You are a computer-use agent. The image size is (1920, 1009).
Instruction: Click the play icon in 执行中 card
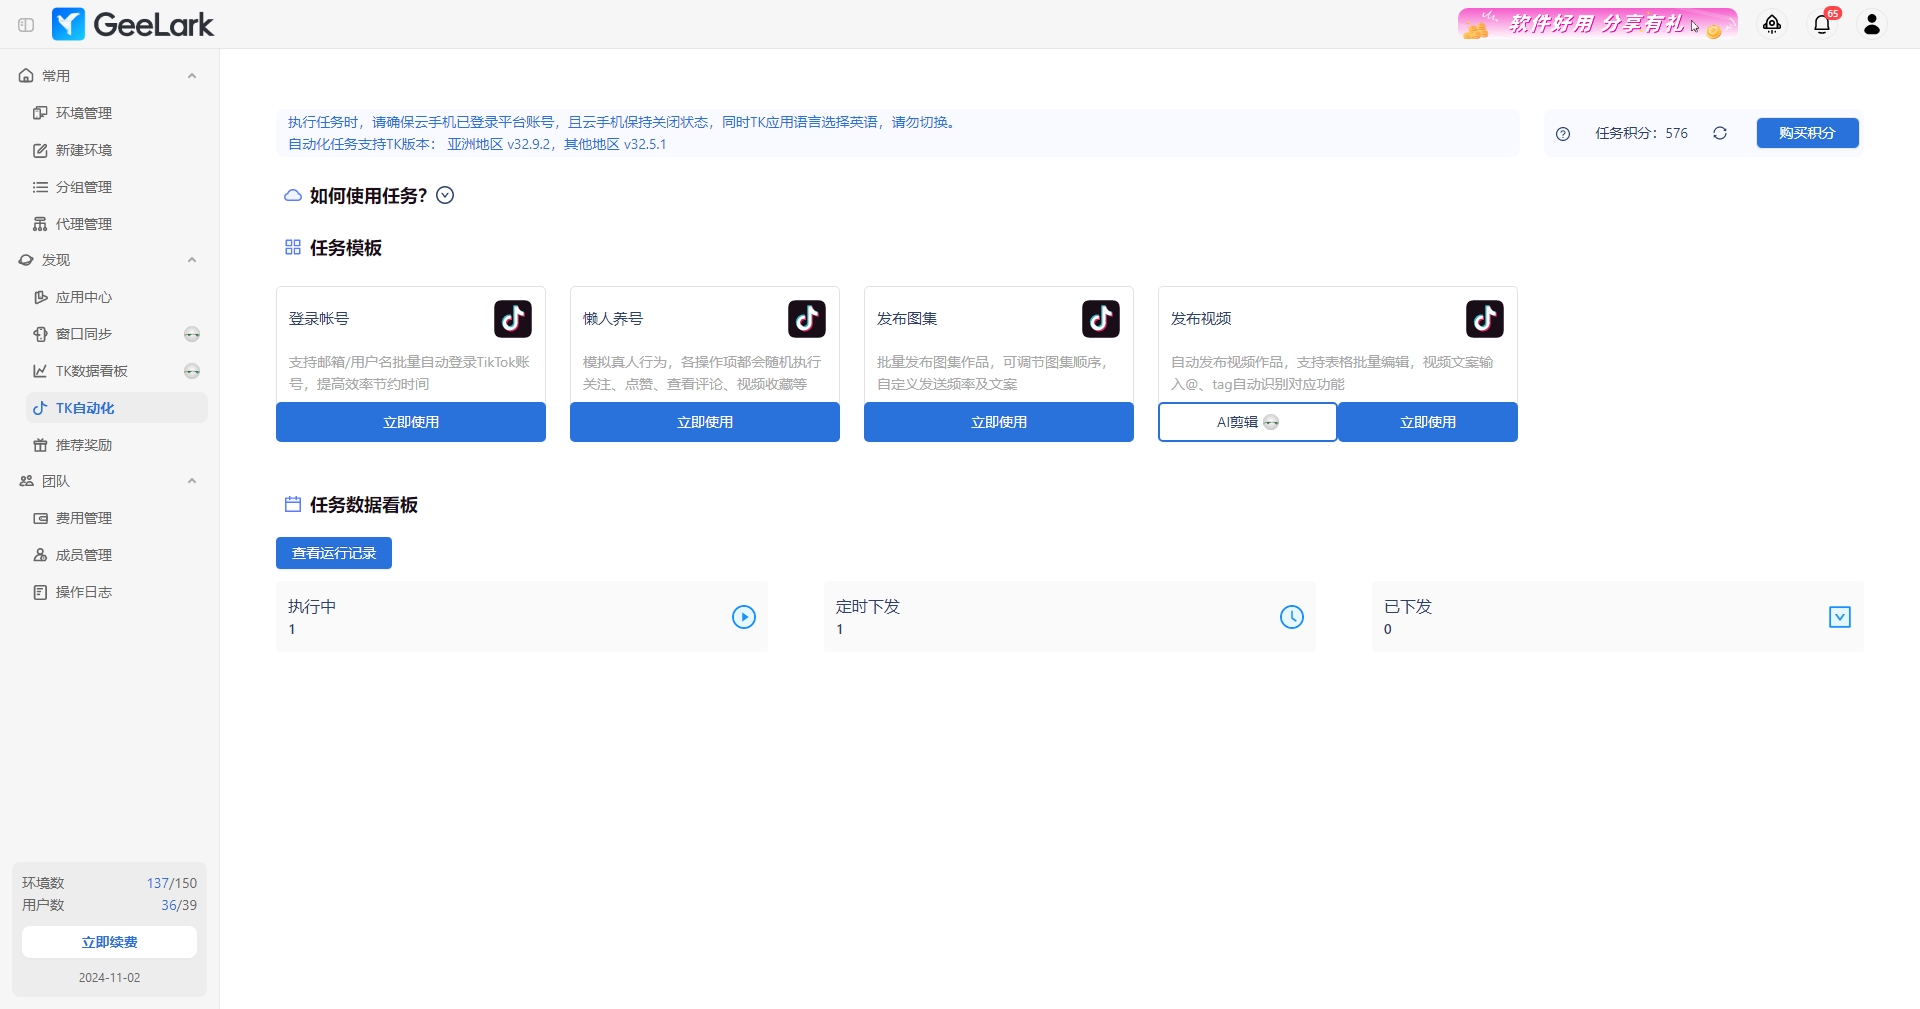744,617
